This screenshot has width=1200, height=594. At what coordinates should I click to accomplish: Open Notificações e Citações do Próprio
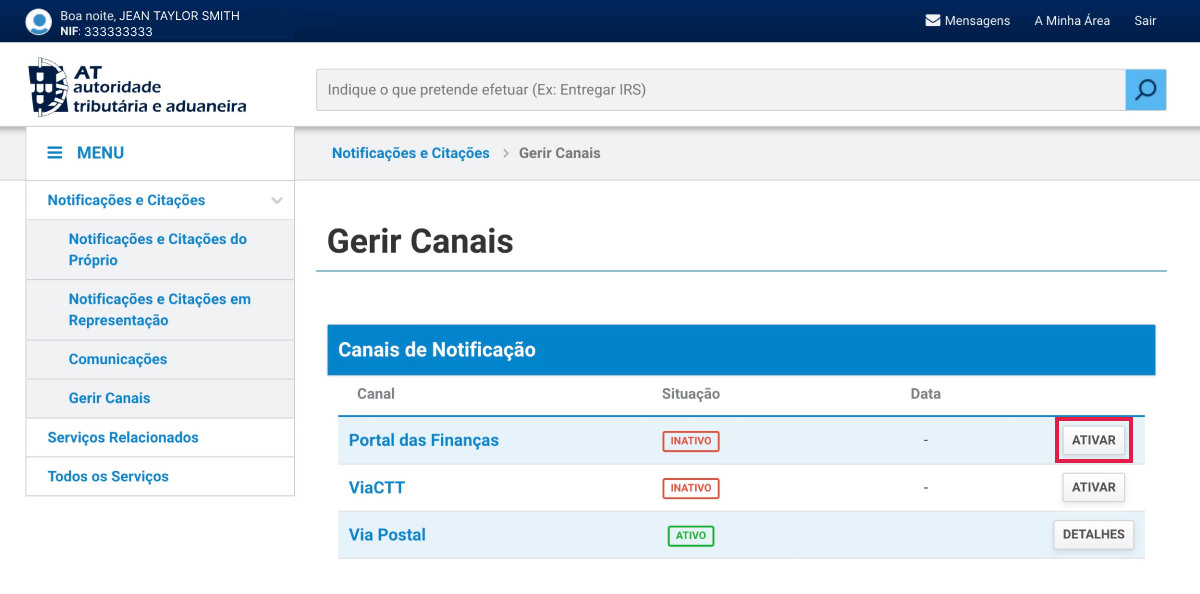point(158,250)
